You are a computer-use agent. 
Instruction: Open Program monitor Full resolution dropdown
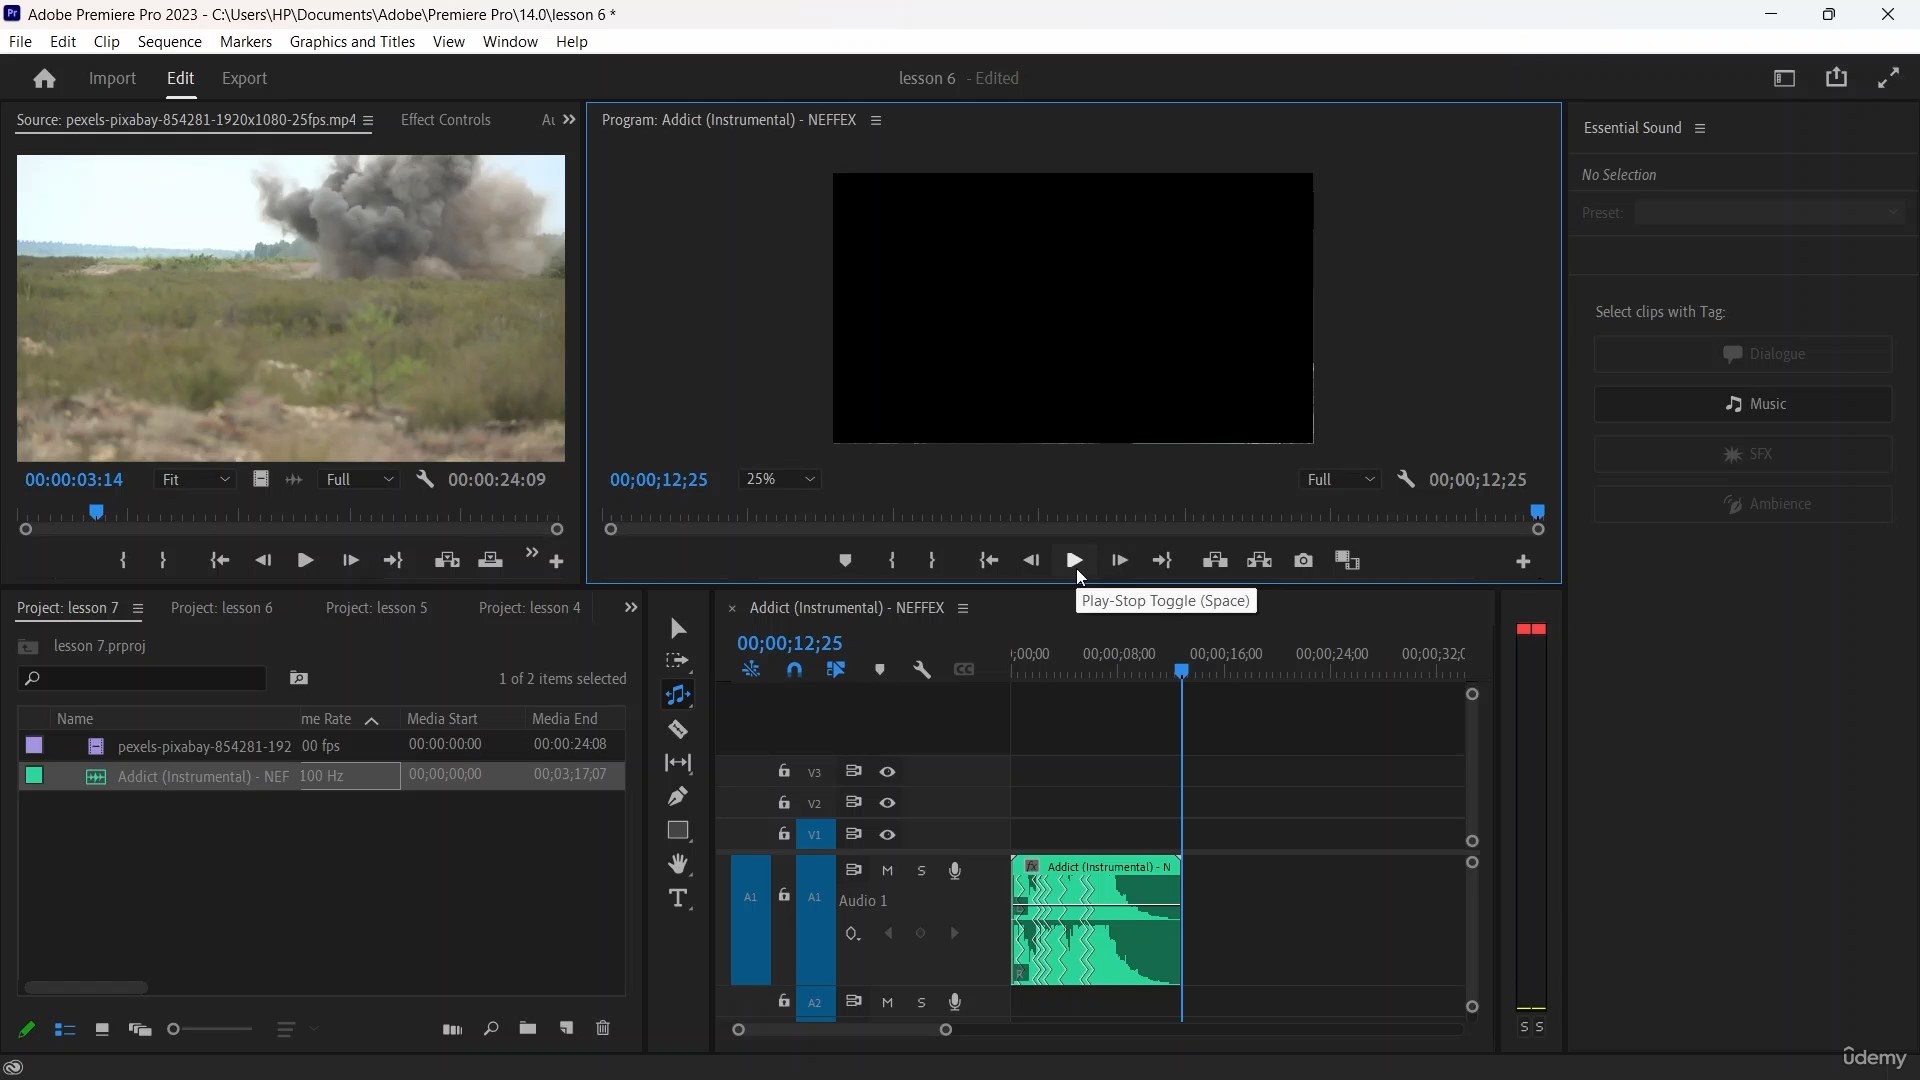point(1341,480)
